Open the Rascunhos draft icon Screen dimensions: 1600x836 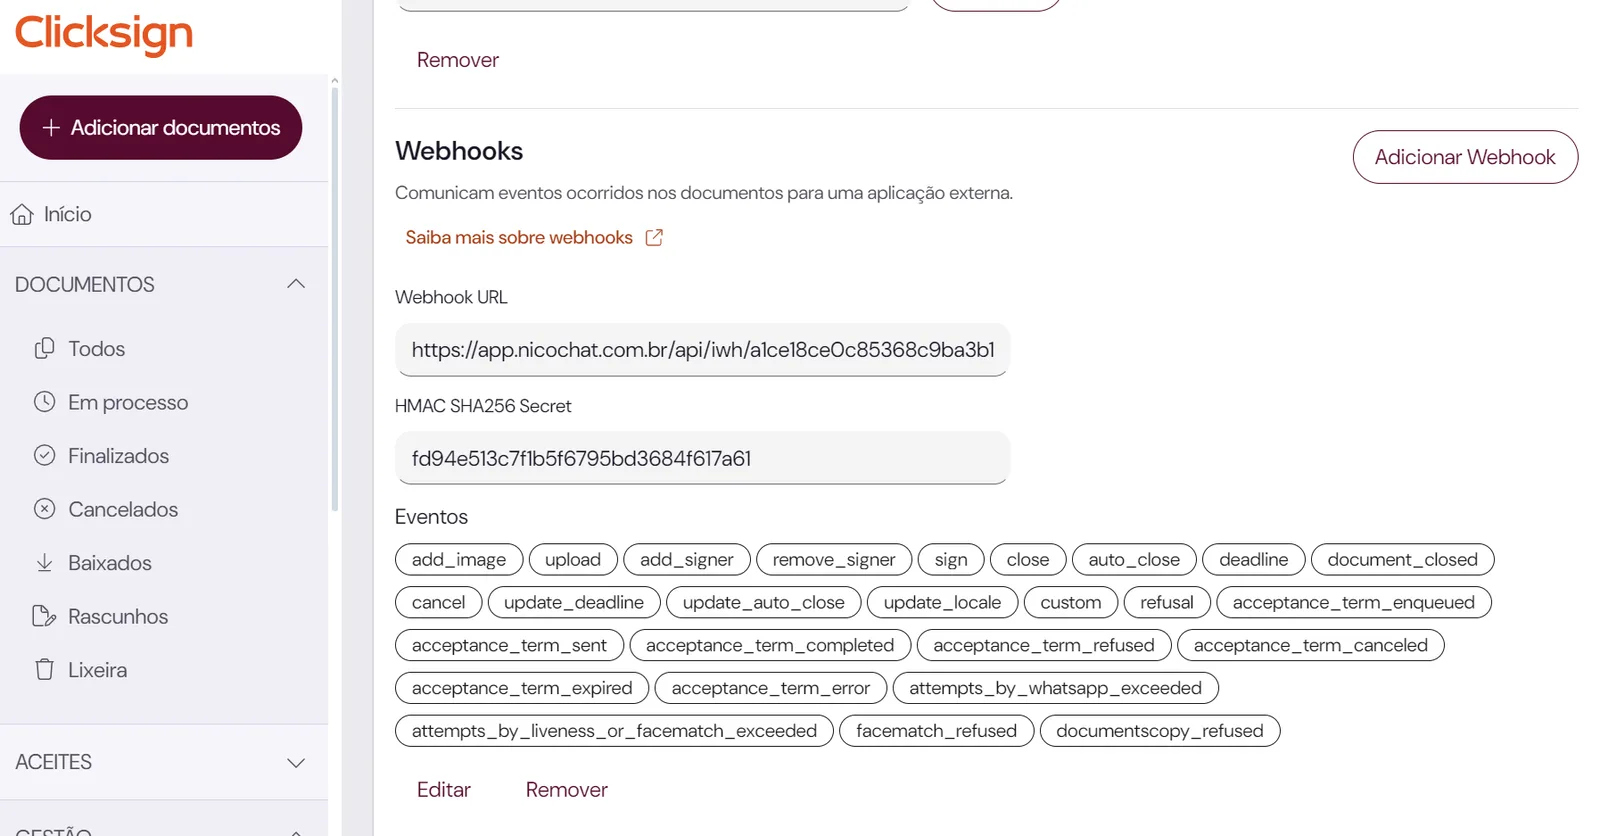click(44, 616)
